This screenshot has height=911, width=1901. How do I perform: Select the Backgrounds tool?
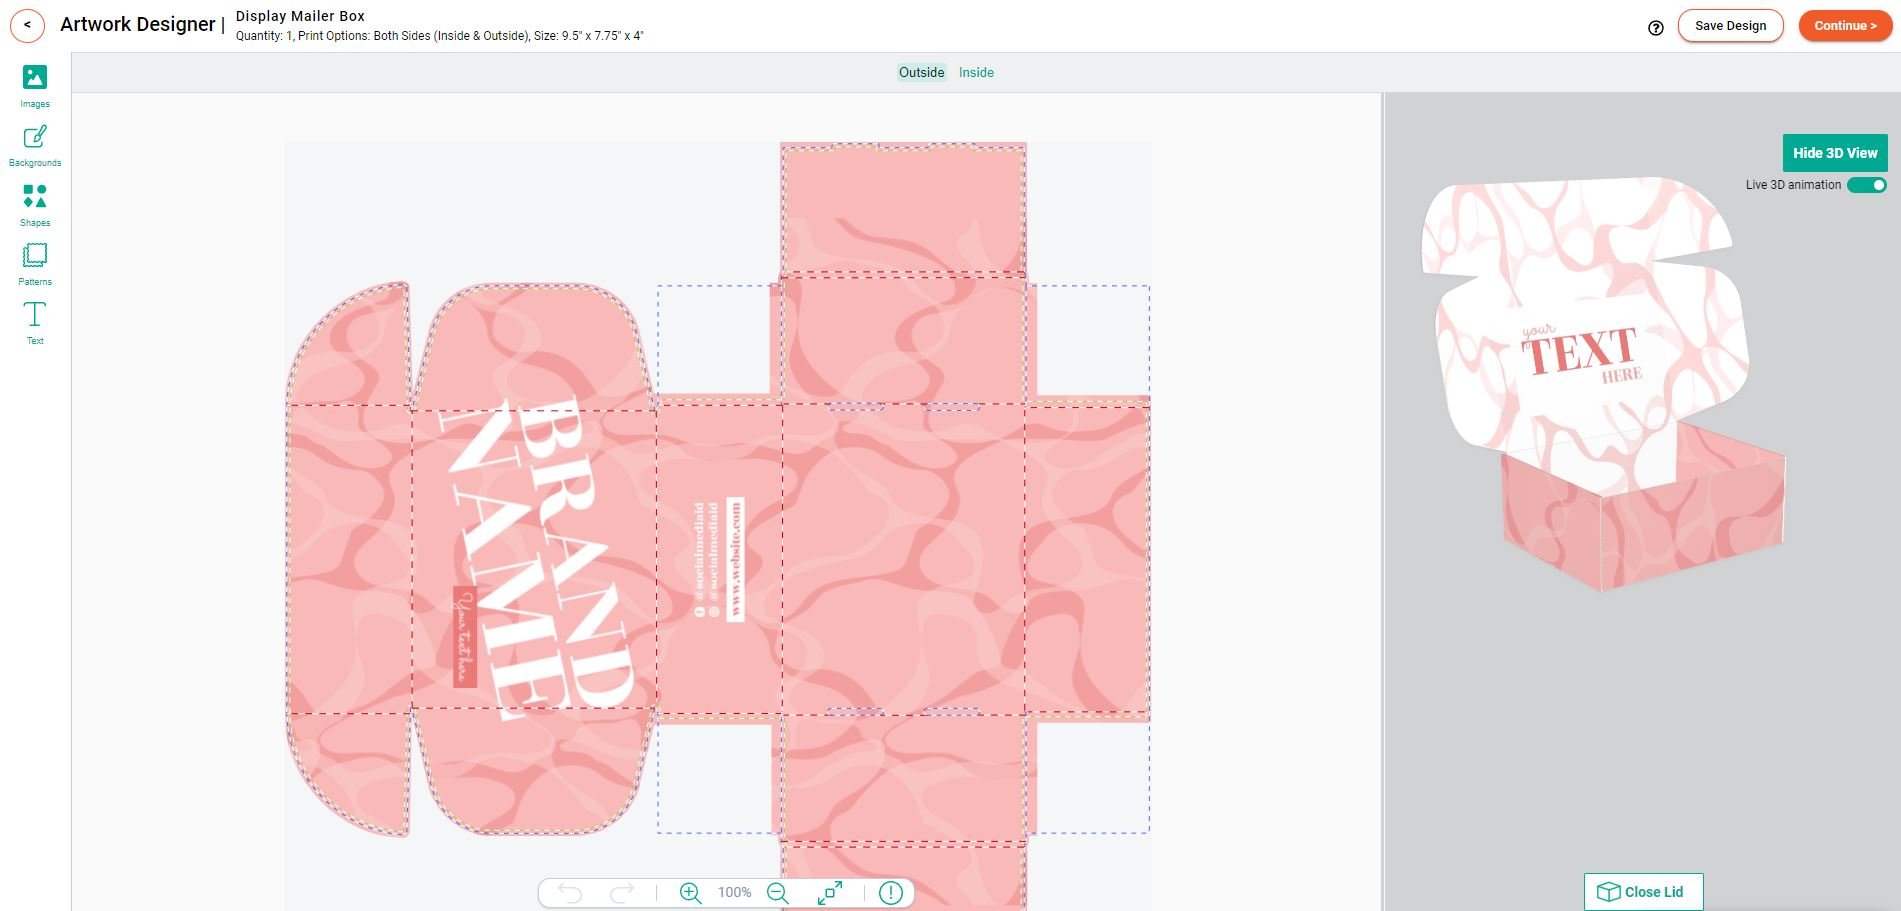click(x=34, y=143)
